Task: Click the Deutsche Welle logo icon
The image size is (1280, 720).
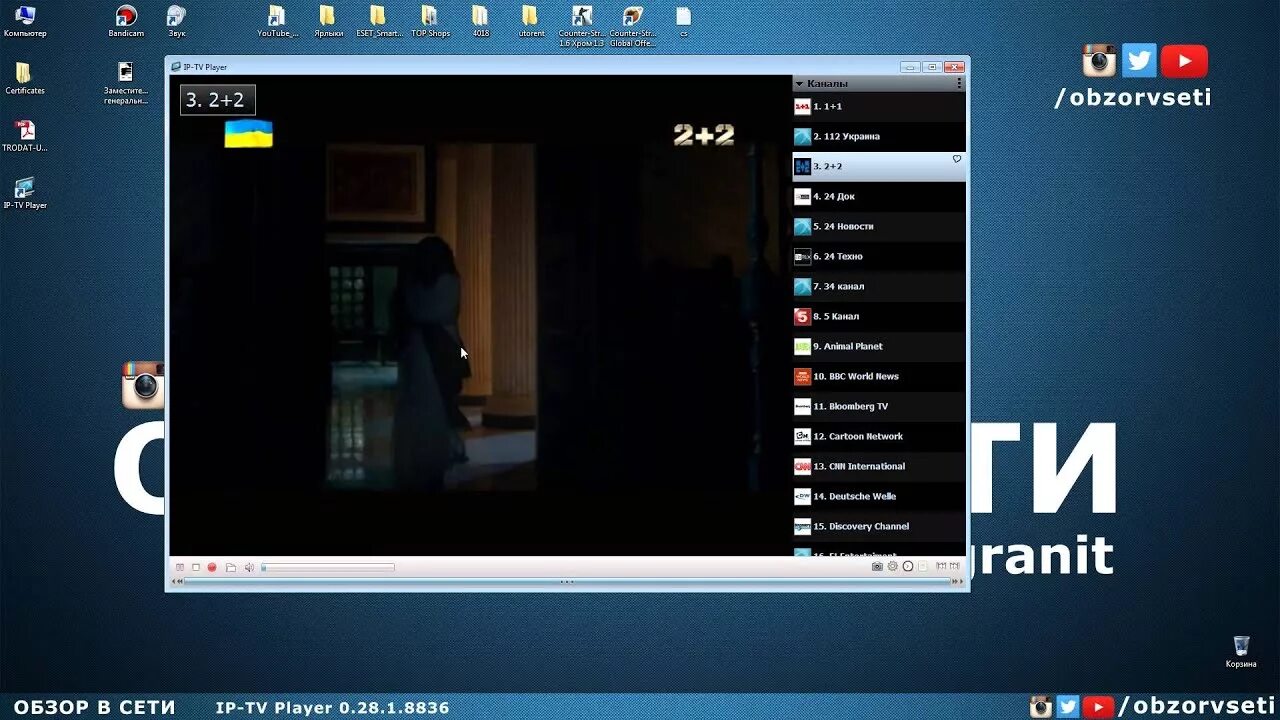Action: 802,496
